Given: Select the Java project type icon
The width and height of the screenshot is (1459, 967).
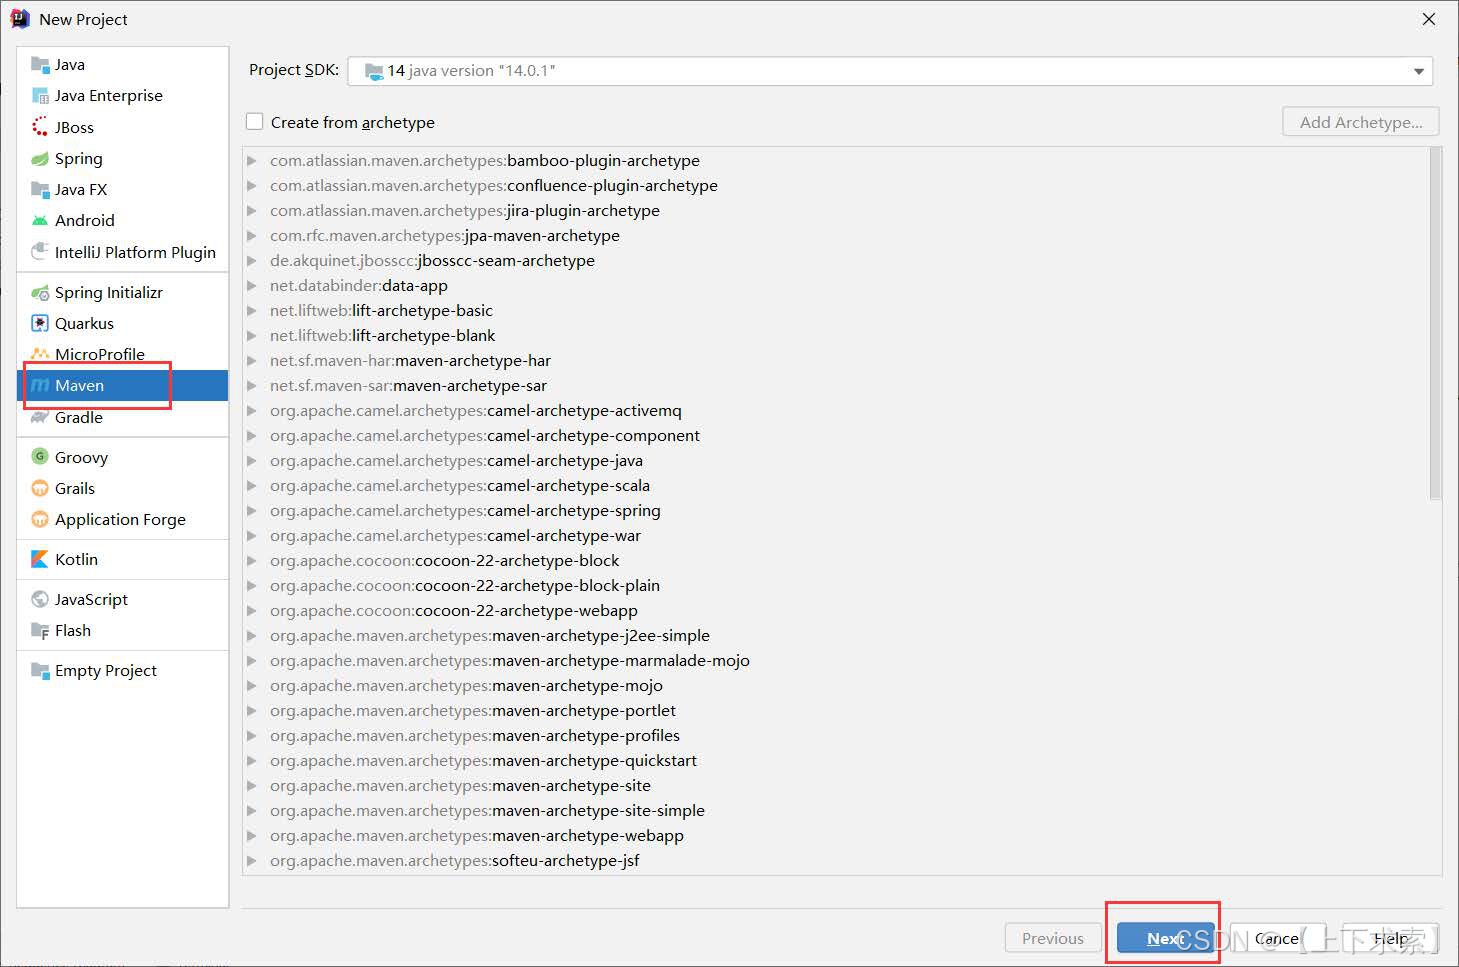Looking at the screenshot, I should pos(40,65).
